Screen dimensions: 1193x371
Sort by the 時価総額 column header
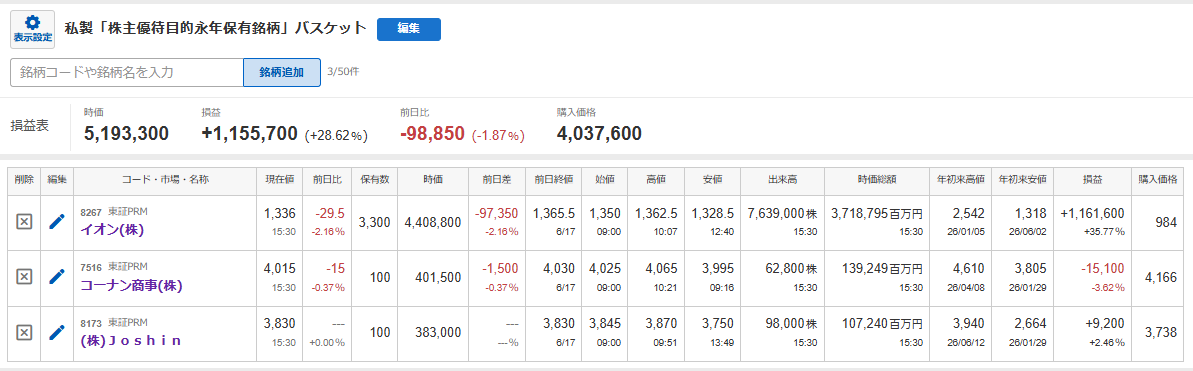click(876, 180)
